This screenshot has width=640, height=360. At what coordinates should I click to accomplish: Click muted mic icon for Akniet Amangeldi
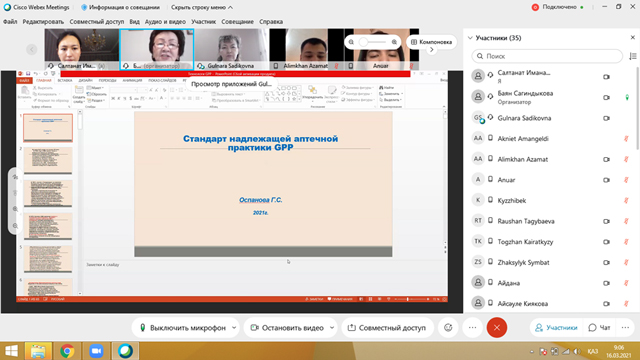click(x=626, y=139)
